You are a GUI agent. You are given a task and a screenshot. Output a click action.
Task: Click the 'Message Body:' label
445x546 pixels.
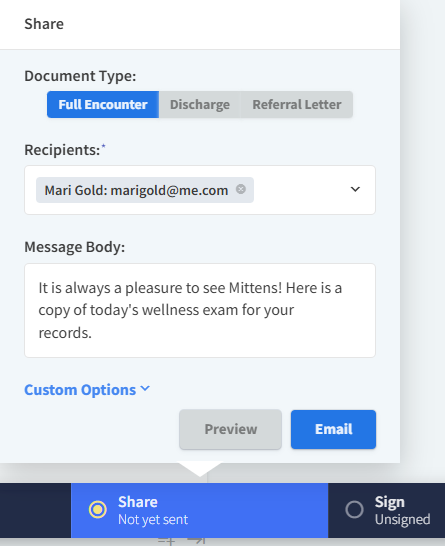point(75,247)
